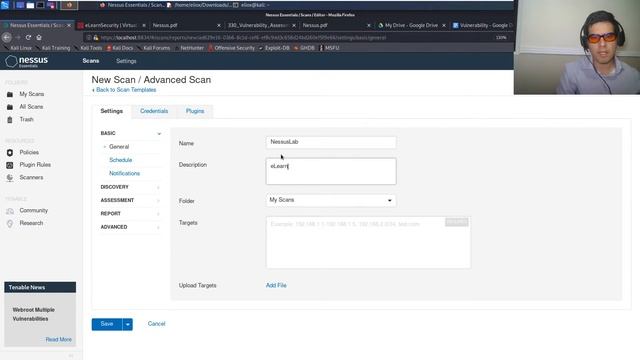Open Webroot Multiple Vulnerabilities news item

[x=33, y=314]
